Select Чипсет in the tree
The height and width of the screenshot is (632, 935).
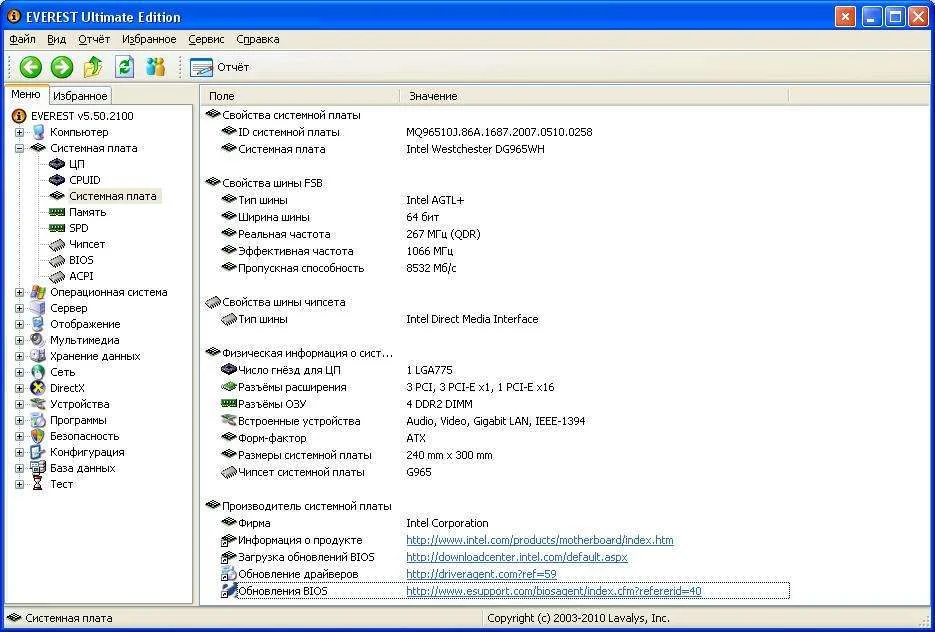point(87,244)
